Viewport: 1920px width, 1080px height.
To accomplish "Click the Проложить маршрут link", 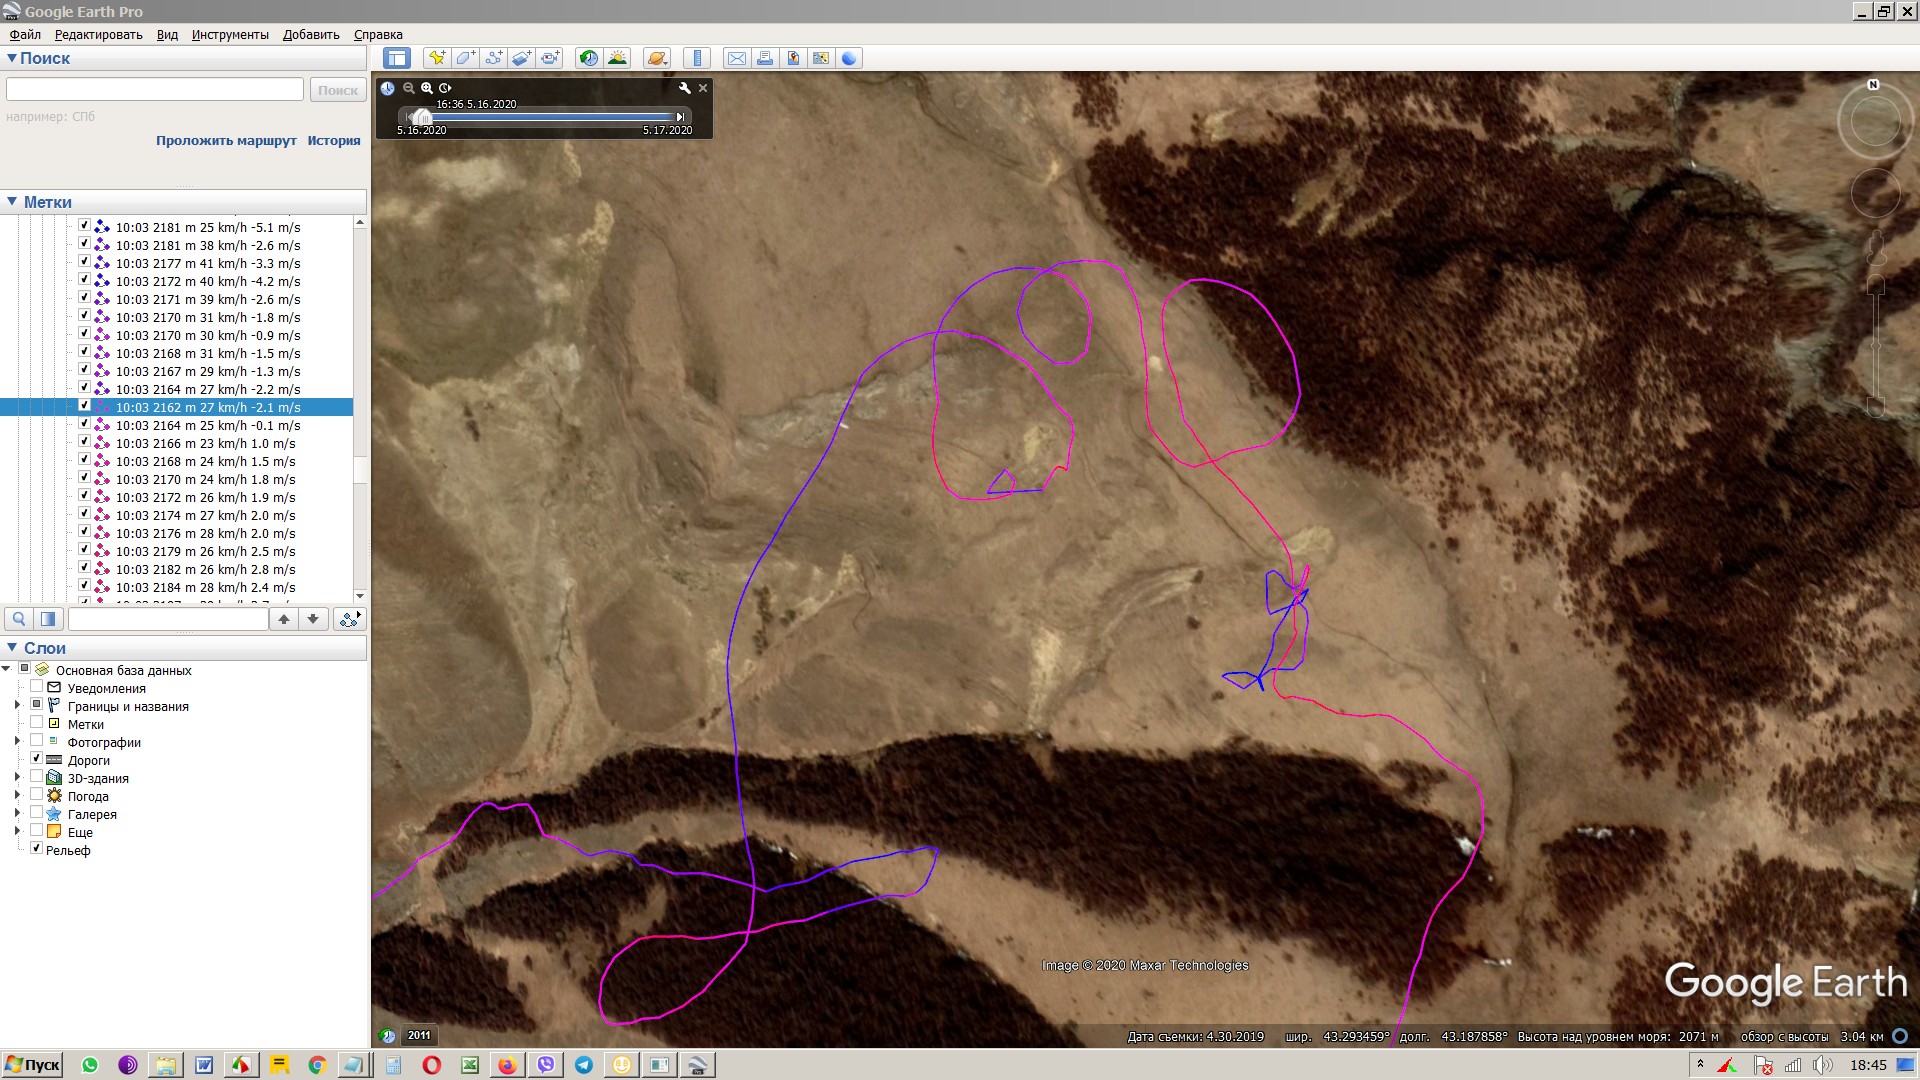I will (226, 141).
